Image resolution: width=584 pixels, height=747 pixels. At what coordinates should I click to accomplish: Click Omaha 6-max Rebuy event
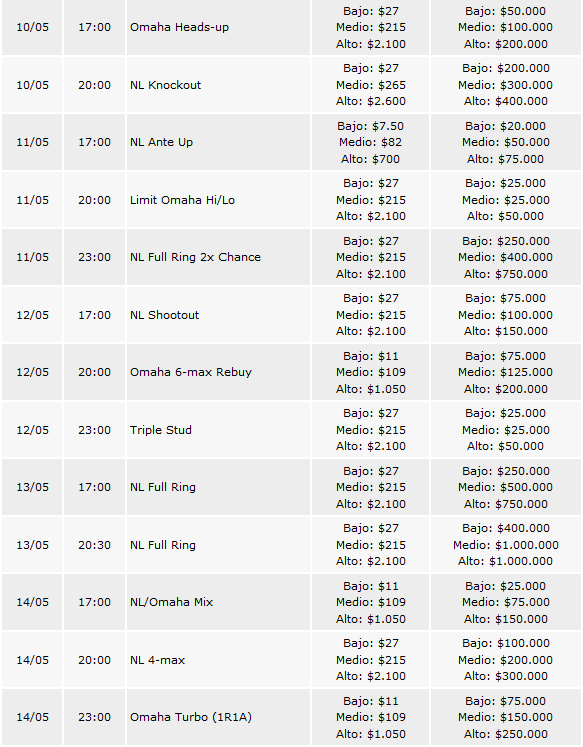pos(191,372)
